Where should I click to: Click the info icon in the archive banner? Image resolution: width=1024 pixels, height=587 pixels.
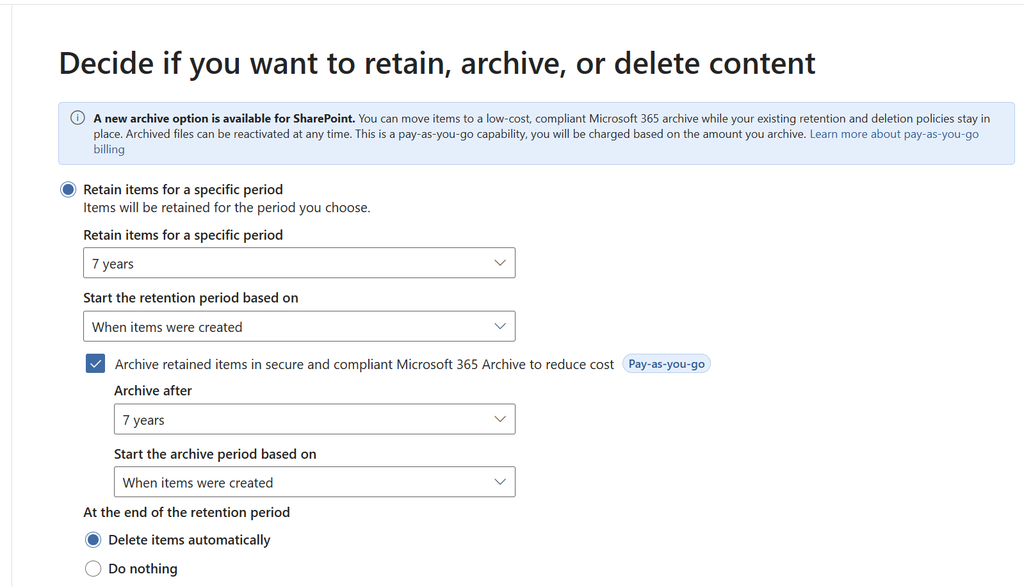[77, 118]
